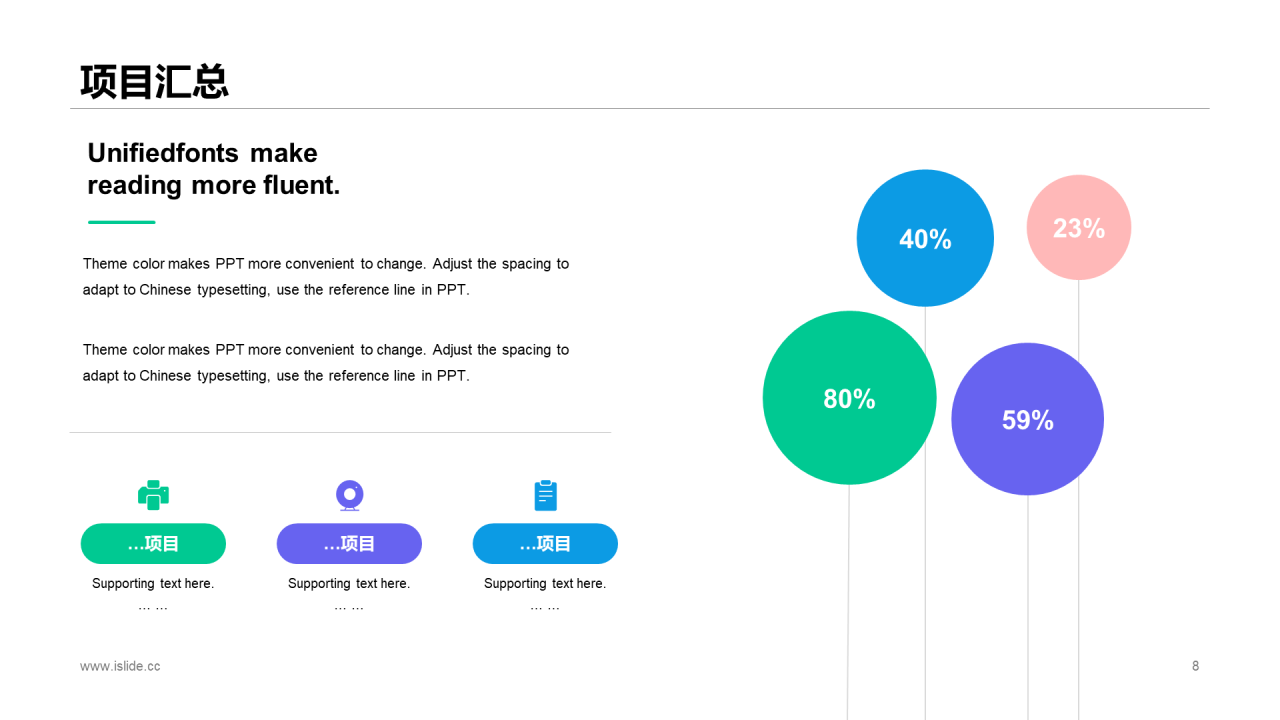Select the purple 59% circle
Image resolution: width=1280 pixels, height=720 pixels.
[x=1028, y=419]
